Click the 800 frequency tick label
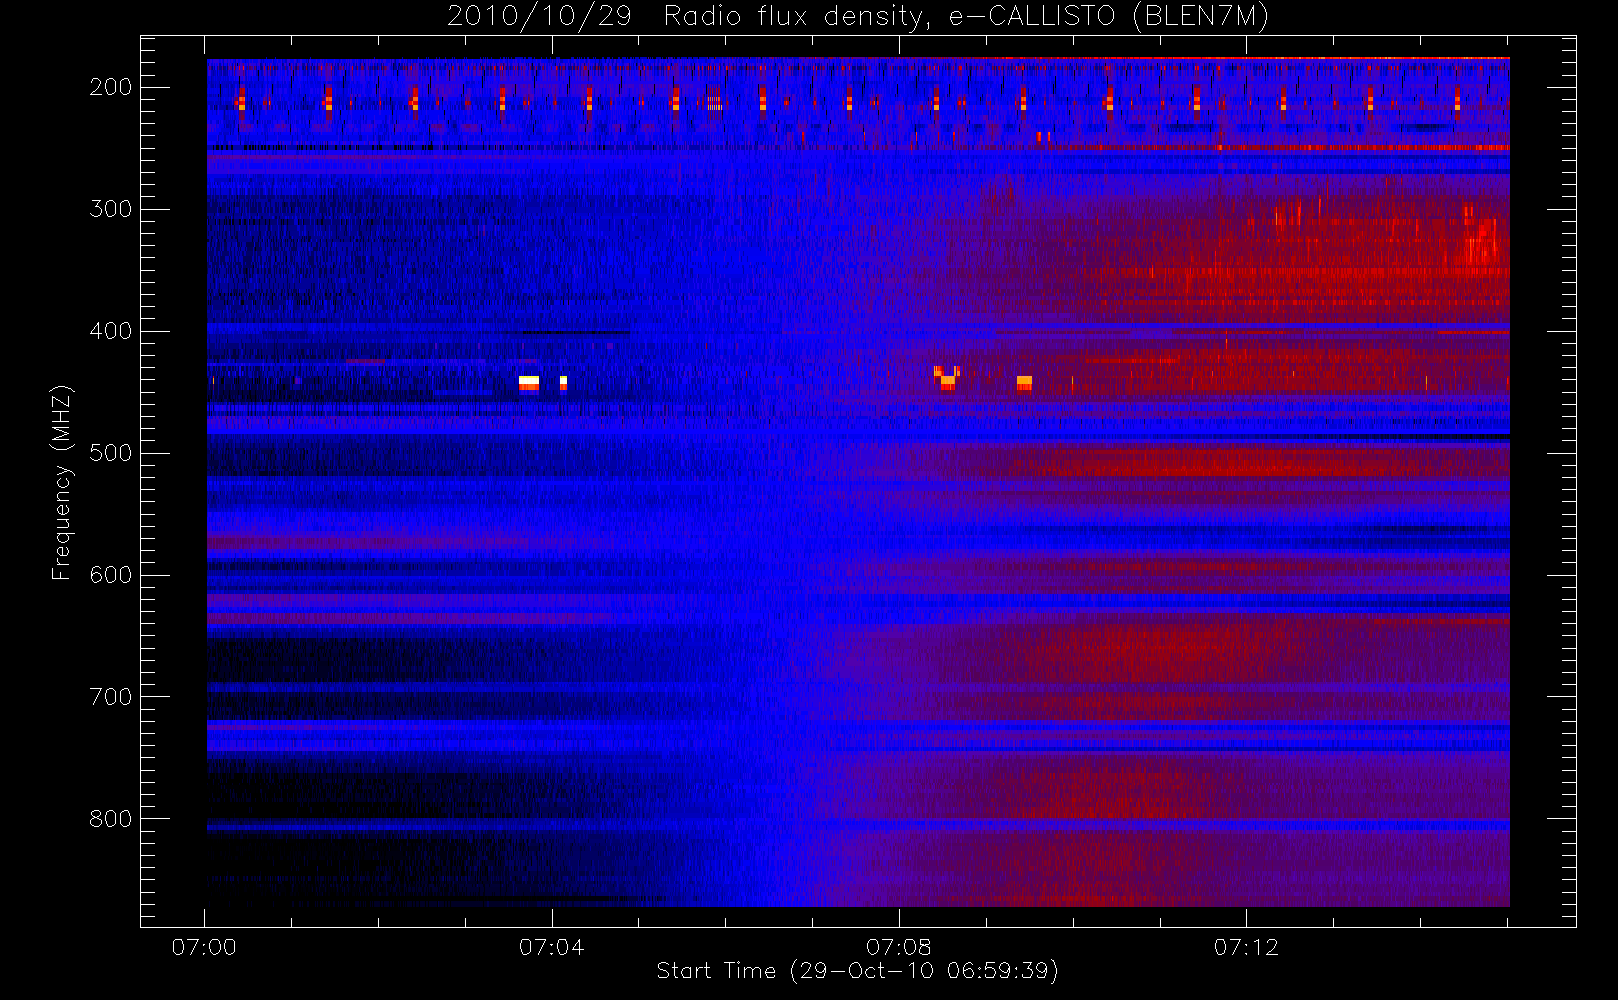This screenshot has height=1000, width=1618. click(110, 819)
